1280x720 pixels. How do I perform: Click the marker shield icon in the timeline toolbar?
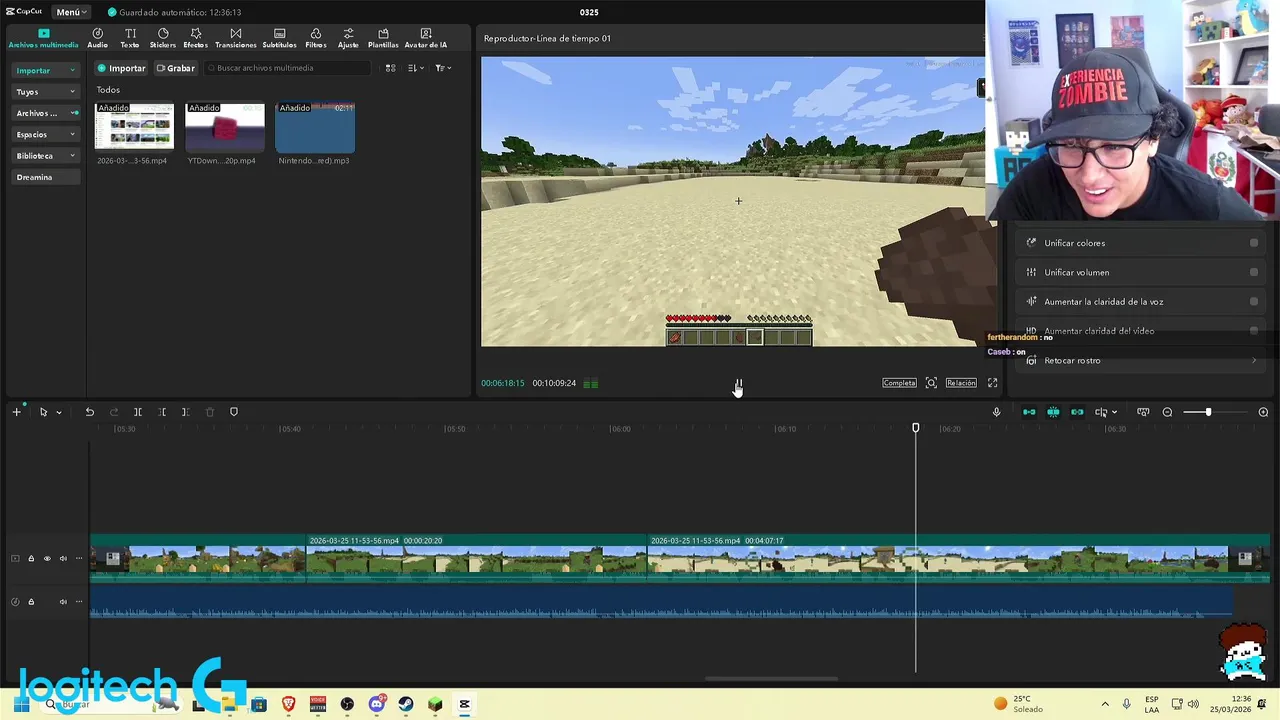[234, 412]
